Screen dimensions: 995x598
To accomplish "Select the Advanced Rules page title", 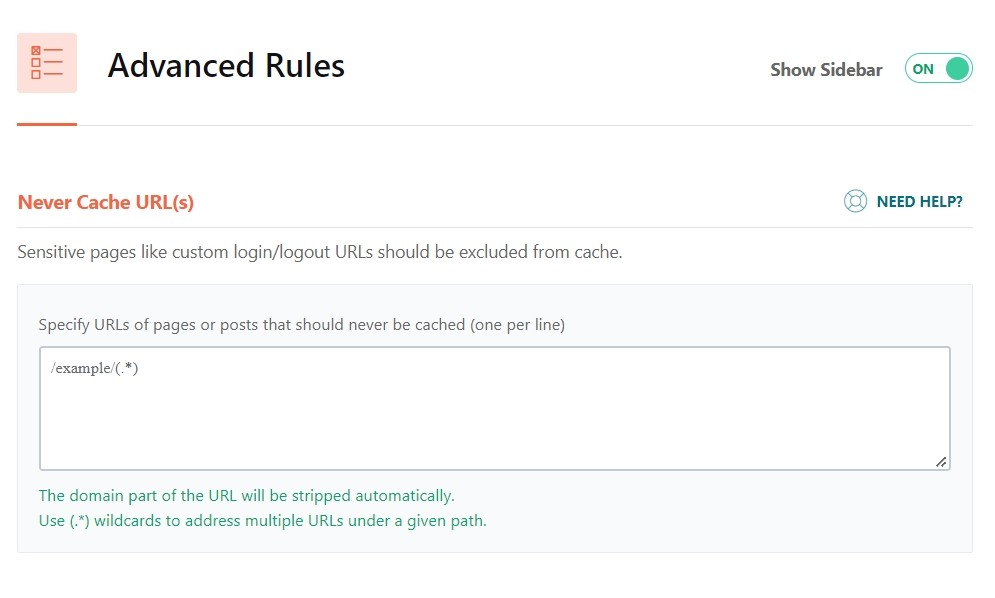I will pos(226,66).
